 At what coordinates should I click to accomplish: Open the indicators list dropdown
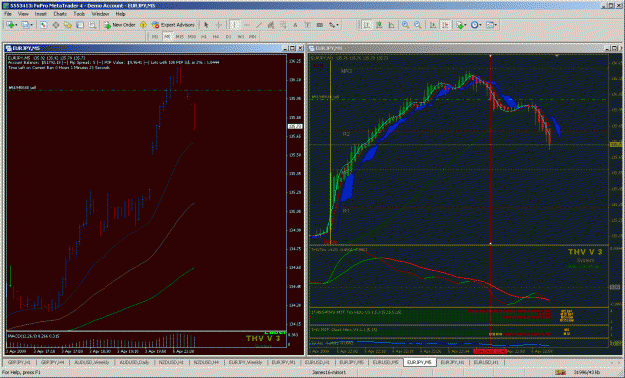click(462, 25)
